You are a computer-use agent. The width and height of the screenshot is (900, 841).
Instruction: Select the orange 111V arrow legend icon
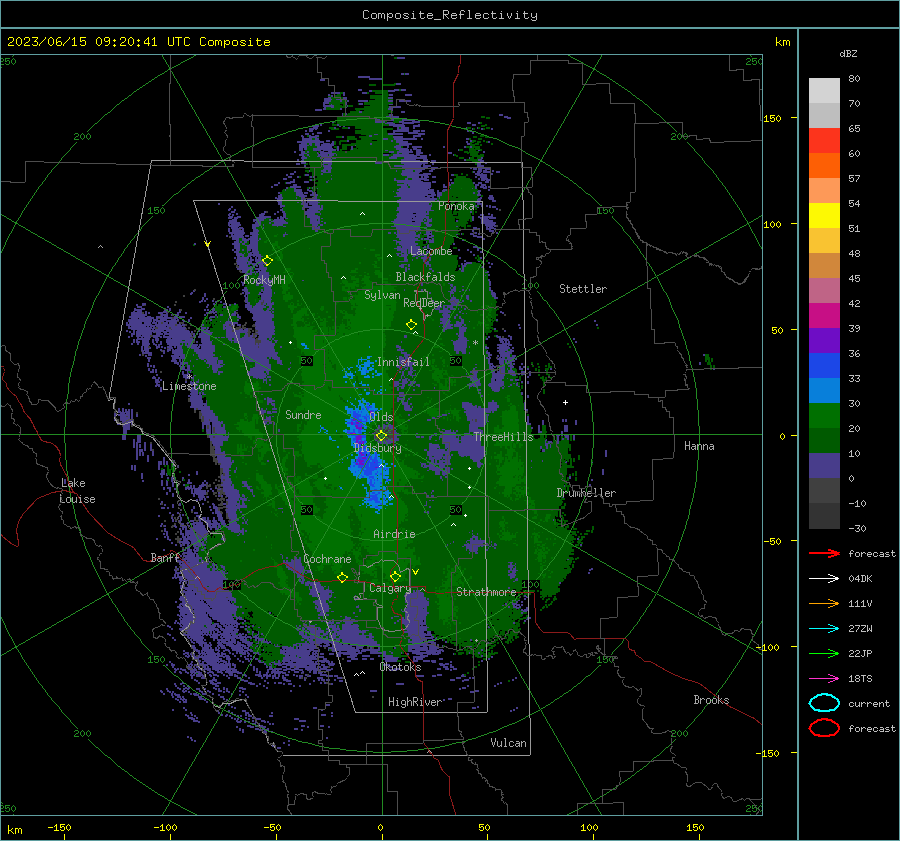tap(824, 603)
